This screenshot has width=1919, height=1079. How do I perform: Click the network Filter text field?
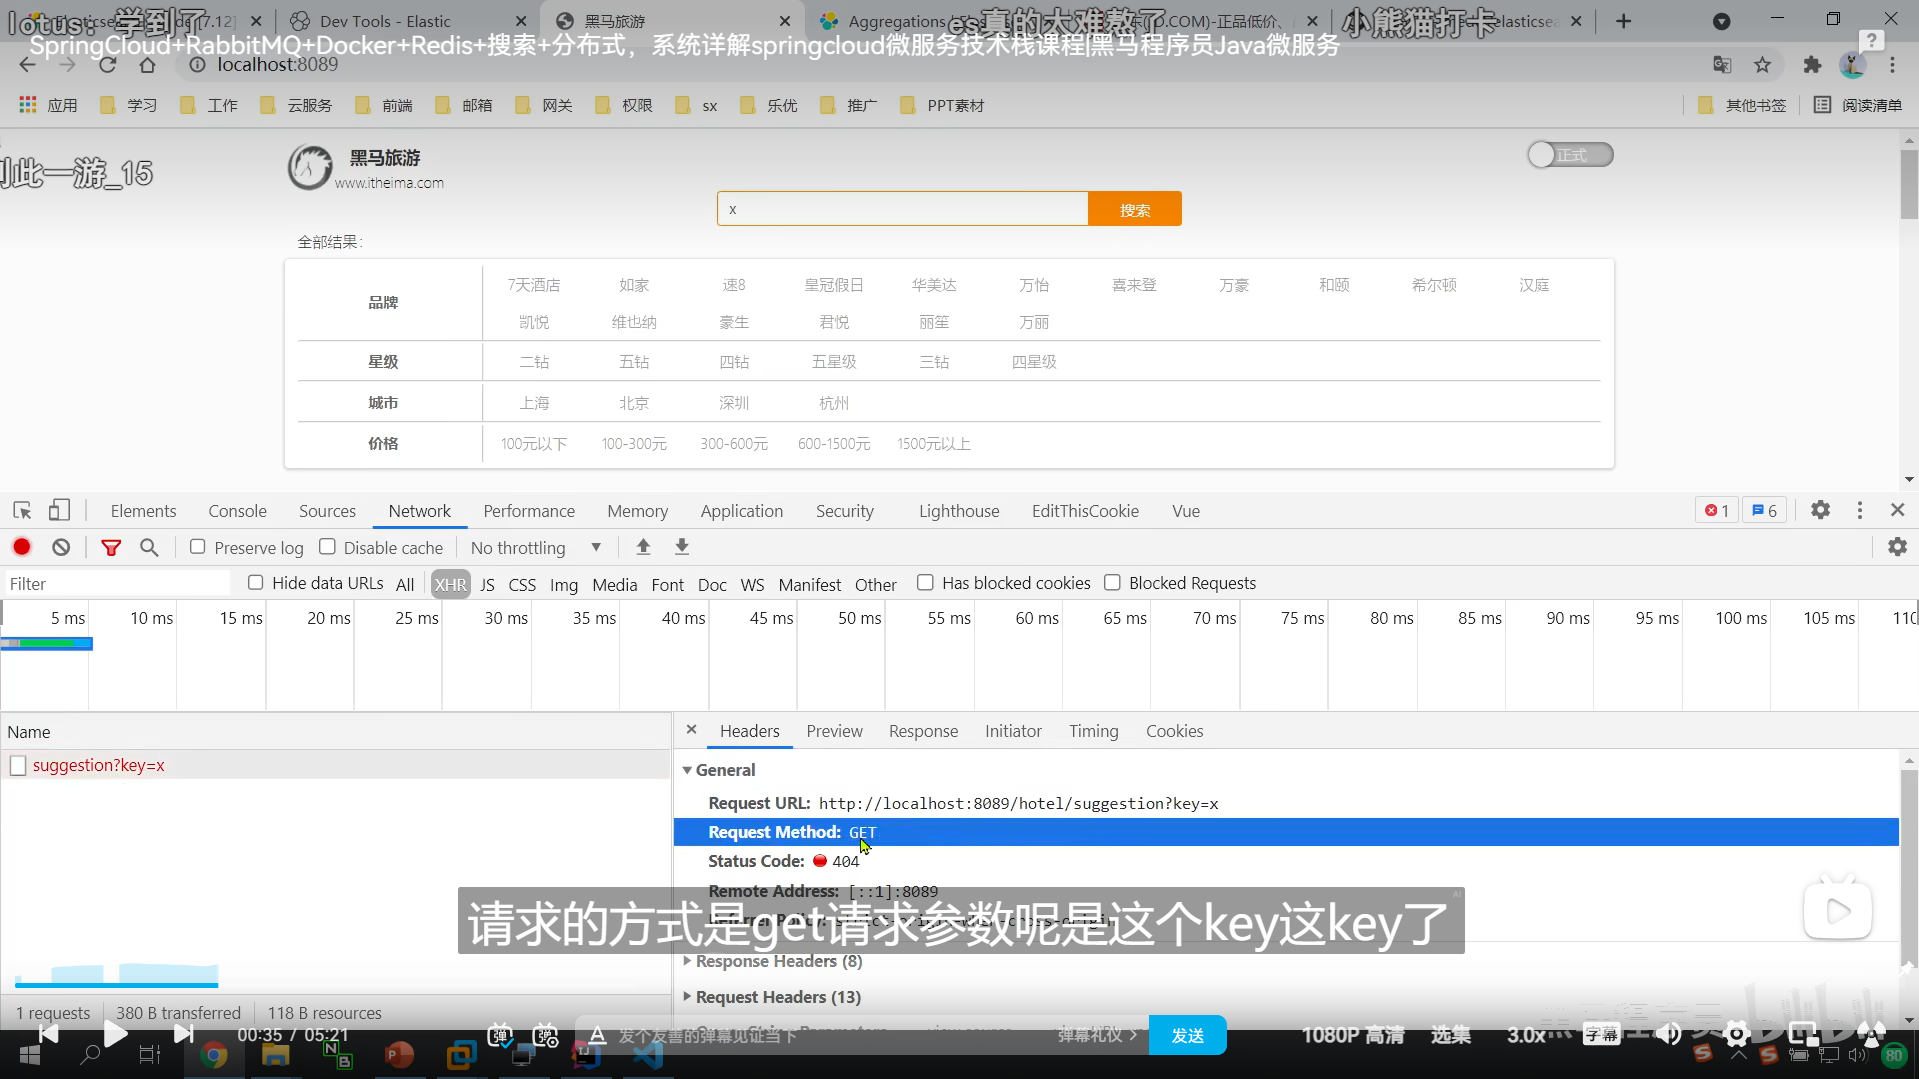click(117, 584)
